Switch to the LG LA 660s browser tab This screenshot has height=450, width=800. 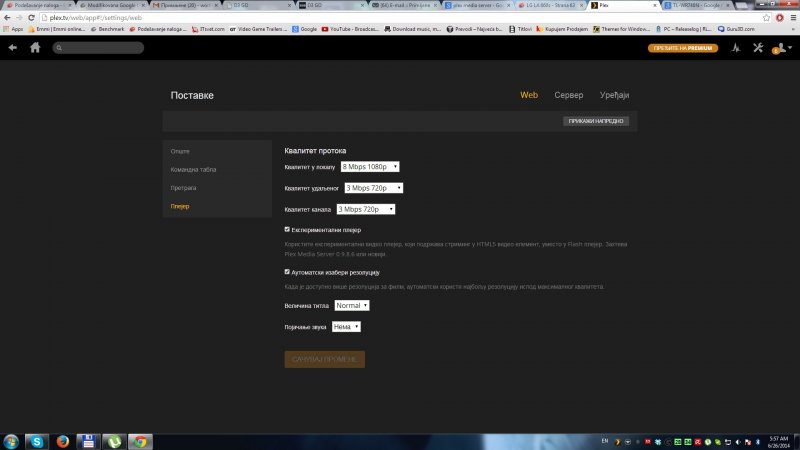pos(550,5)
